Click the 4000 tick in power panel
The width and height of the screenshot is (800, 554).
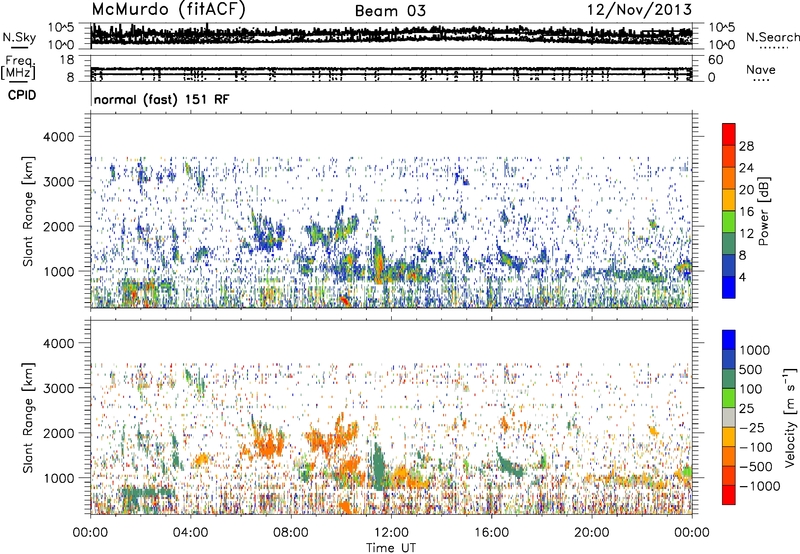tap(59, 137)
